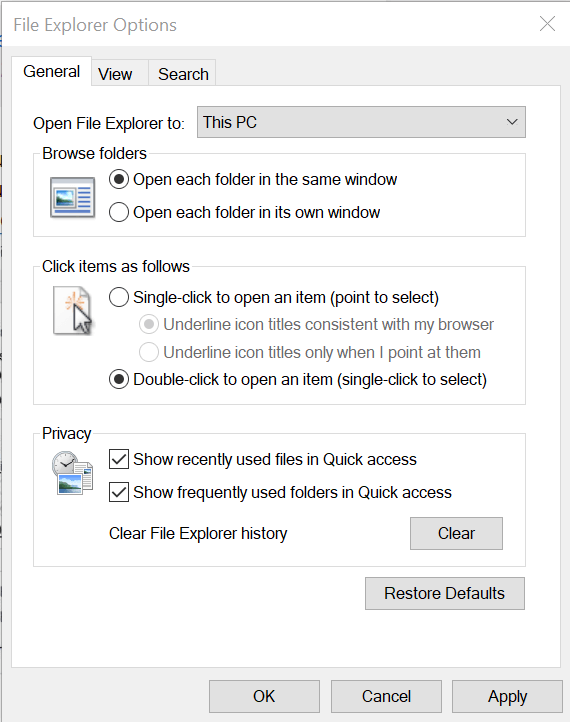Click the Browse folders window icon
The width and height of the screenshot is (570, 722).
73,197
